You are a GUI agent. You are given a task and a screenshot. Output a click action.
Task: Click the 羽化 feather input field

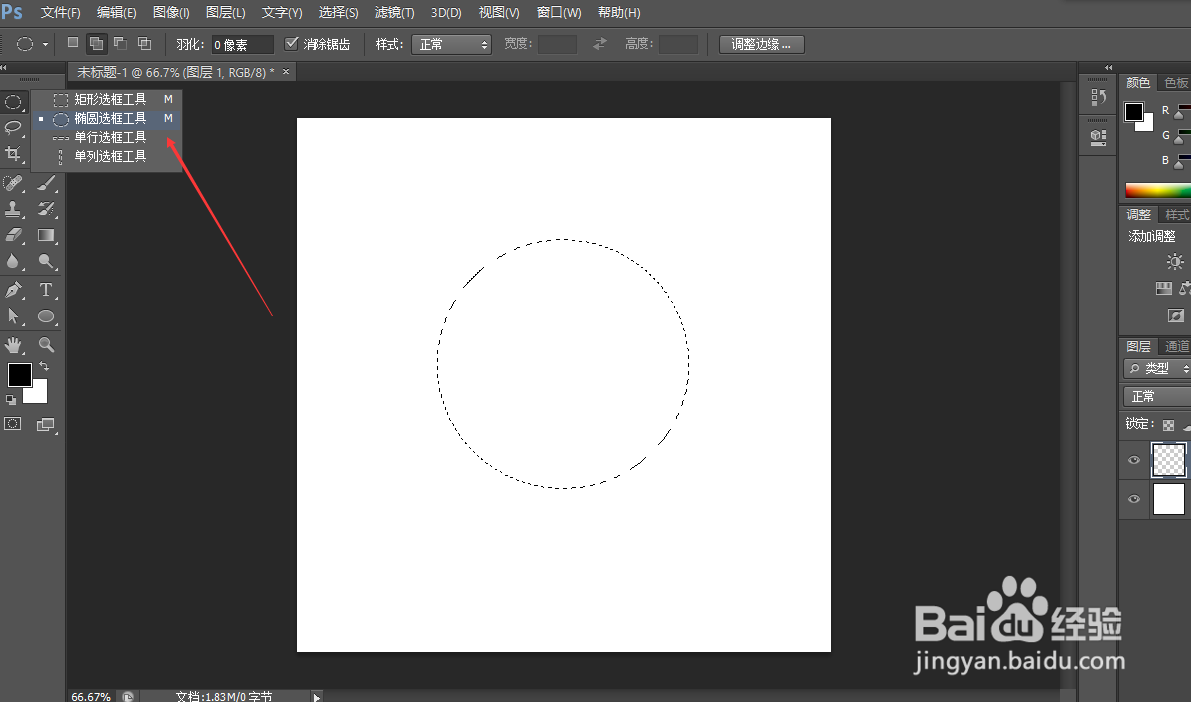coord(242,45)
